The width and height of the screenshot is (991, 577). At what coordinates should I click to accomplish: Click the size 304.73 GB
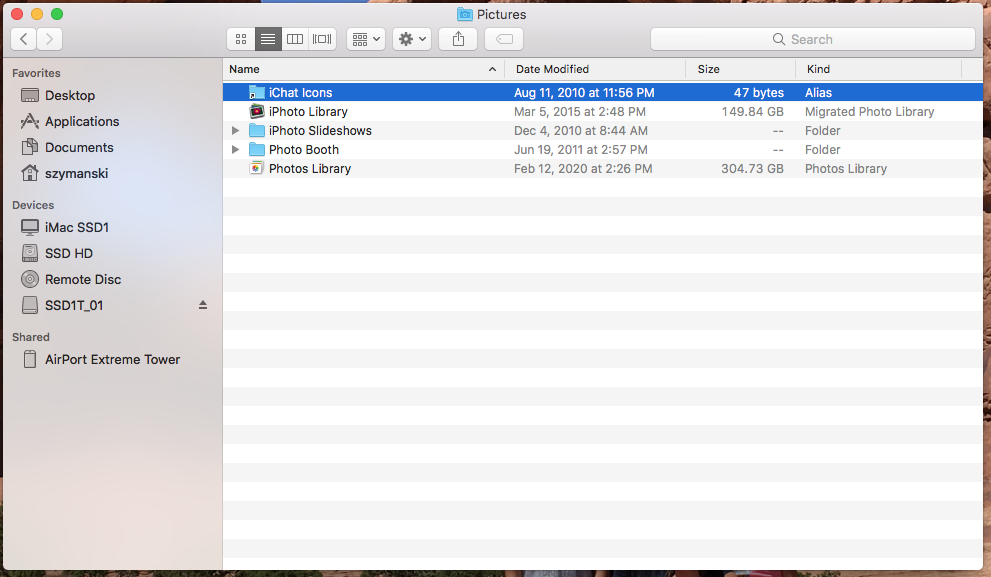tap(752, 168)
